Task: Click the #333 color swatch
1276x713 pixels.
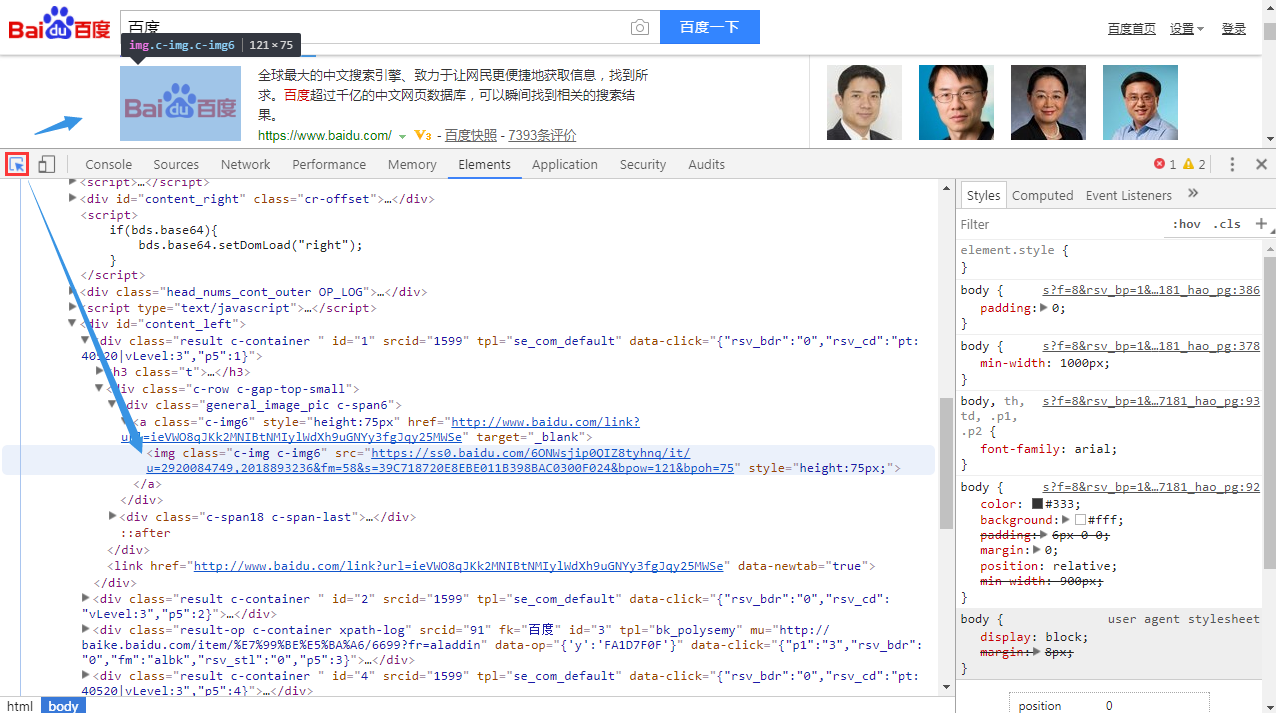Action: [x=1037, y=505]
